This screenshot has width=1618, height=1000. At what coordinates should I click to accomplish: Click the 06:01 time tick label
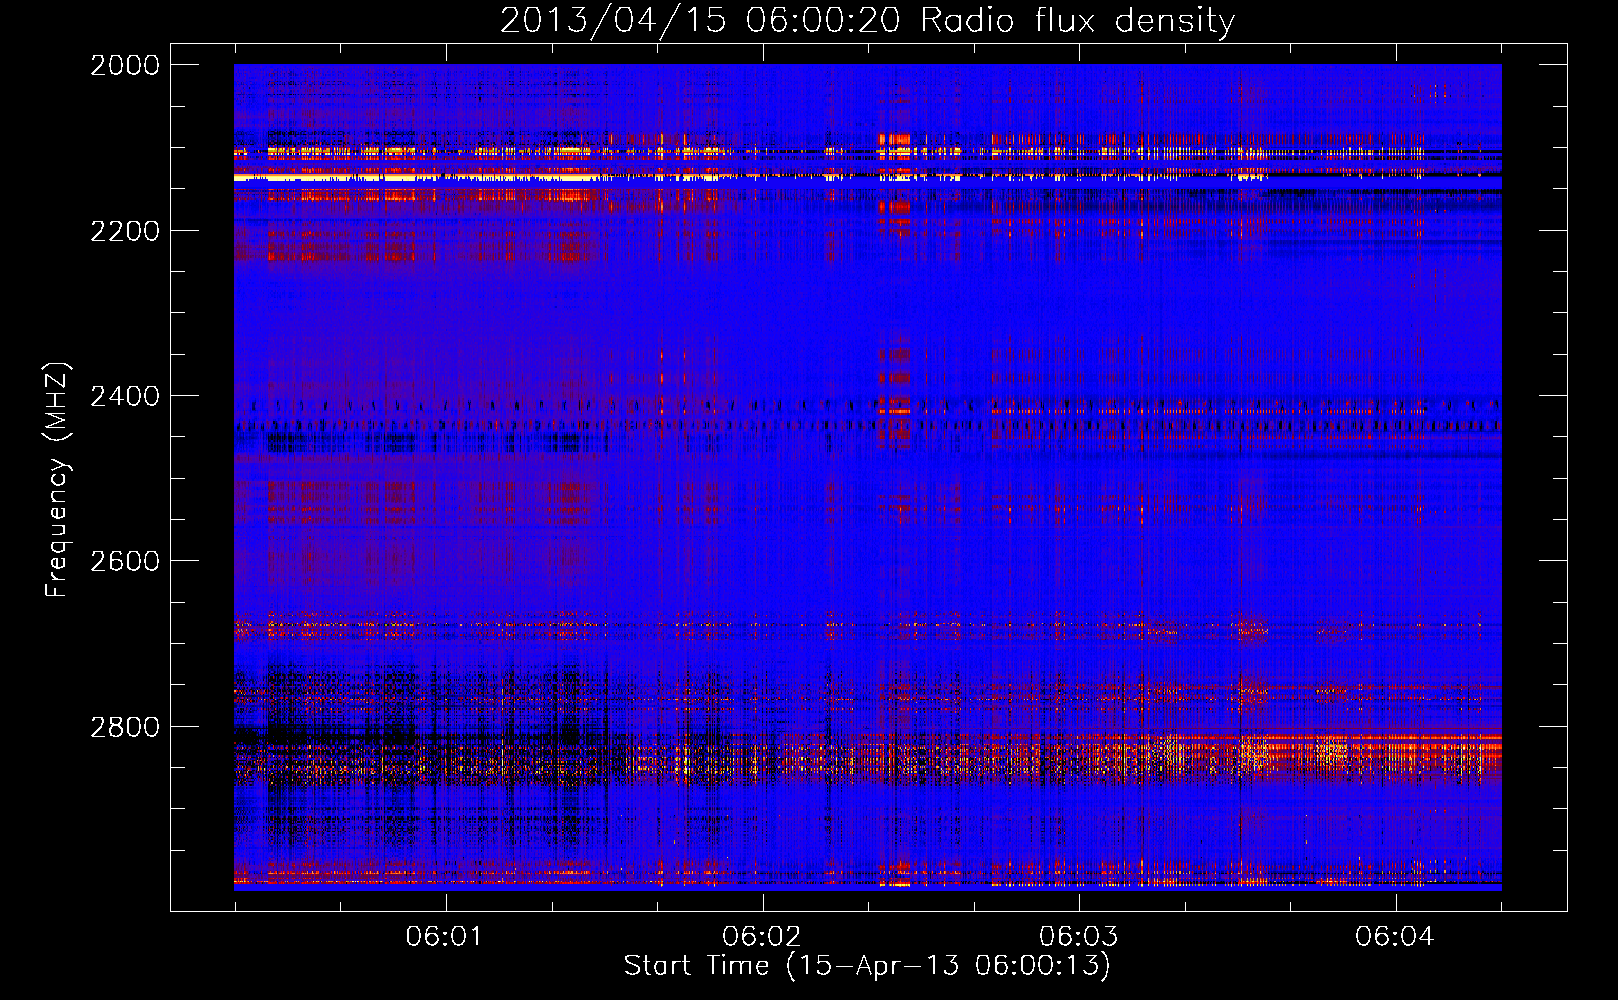pos(444,937)
